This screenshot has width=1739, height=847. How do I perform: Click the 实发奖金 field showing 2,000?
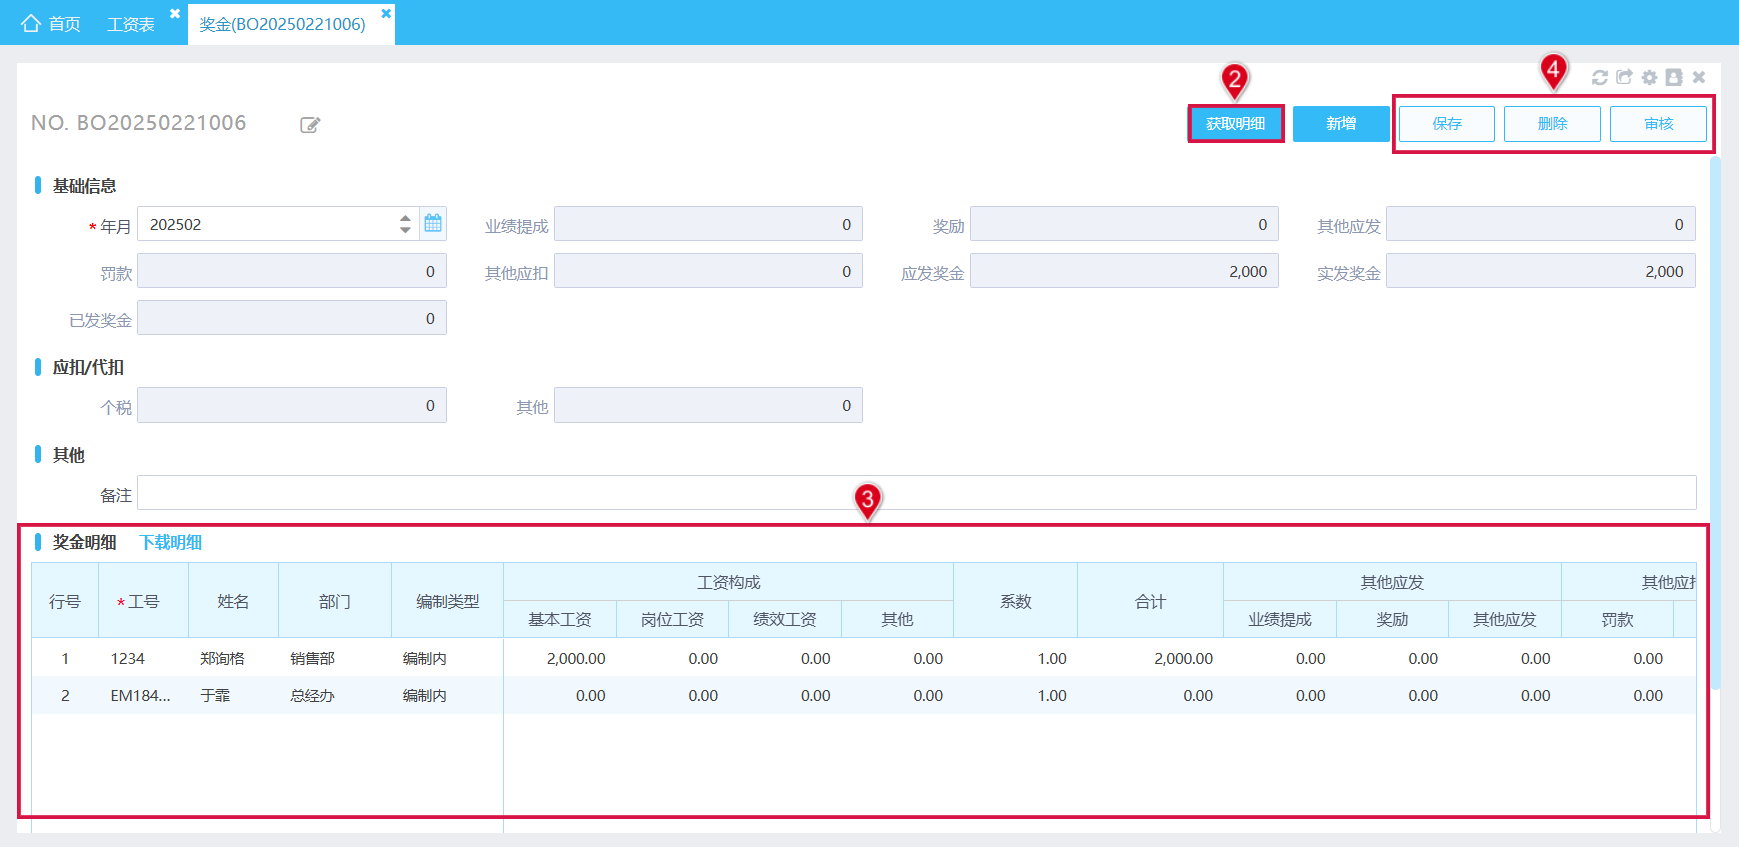click(1540, 271)
